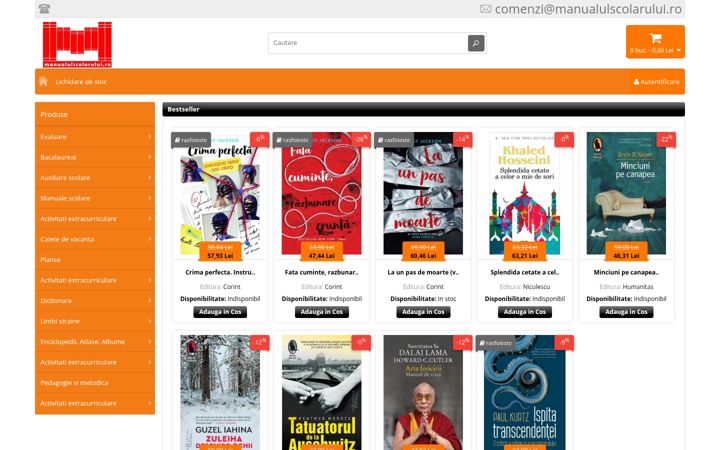
Task: Click -14% discount badge on La un pas de moarte
Action: click(463, 140)
